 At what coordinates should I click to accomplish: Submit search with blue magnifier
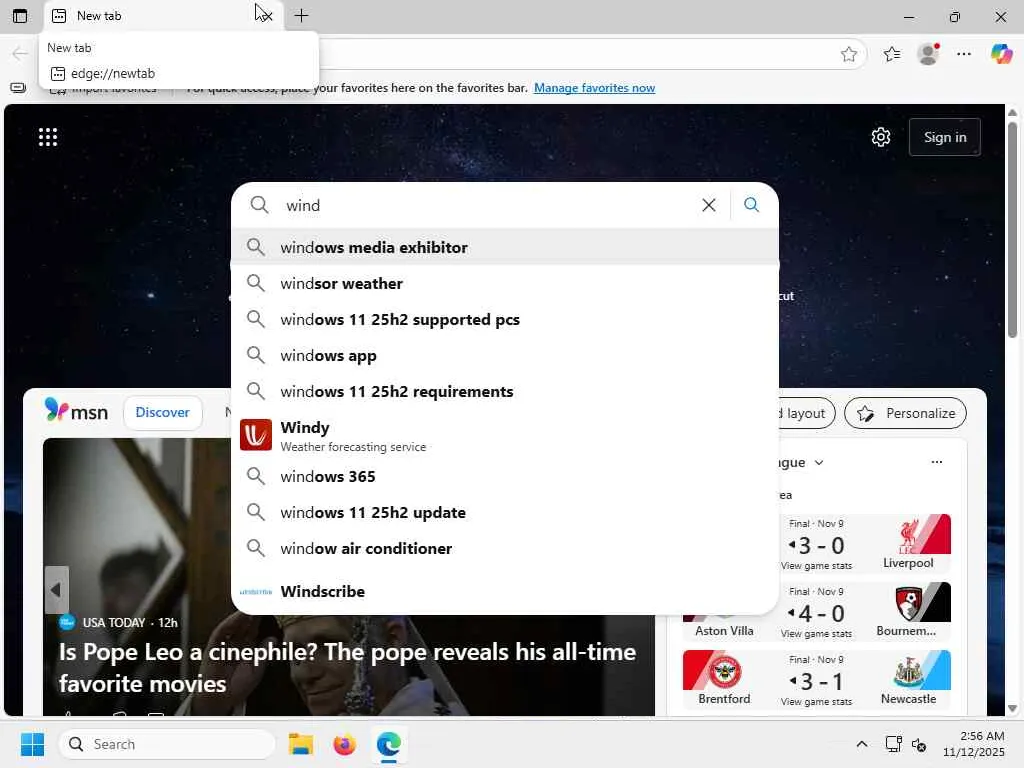(x=752, y=205)
